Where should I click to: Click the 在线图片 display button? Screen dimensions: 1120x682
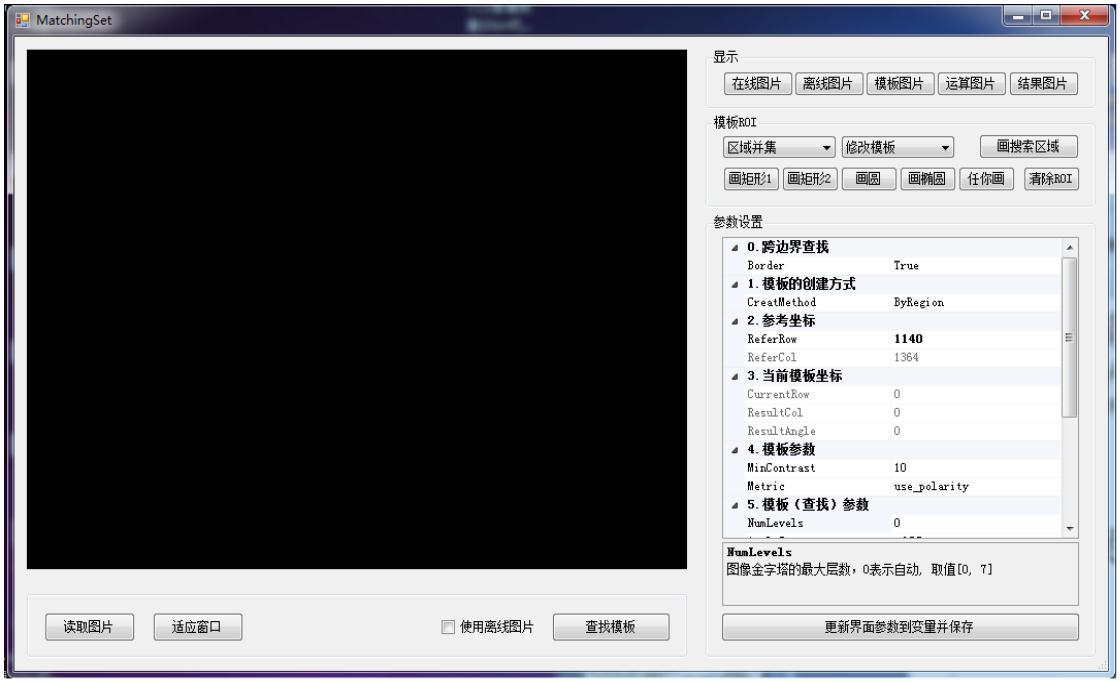pos(756,84)
